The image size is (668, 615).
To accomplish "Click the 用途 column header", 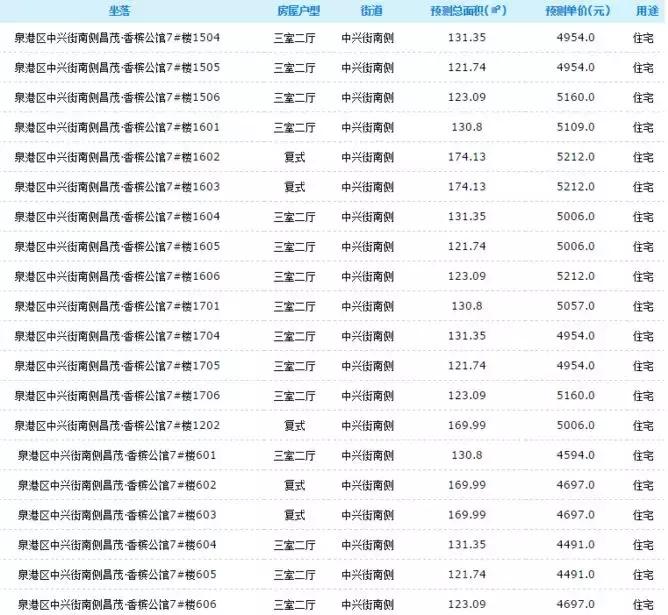I will (x=648, y=11).
